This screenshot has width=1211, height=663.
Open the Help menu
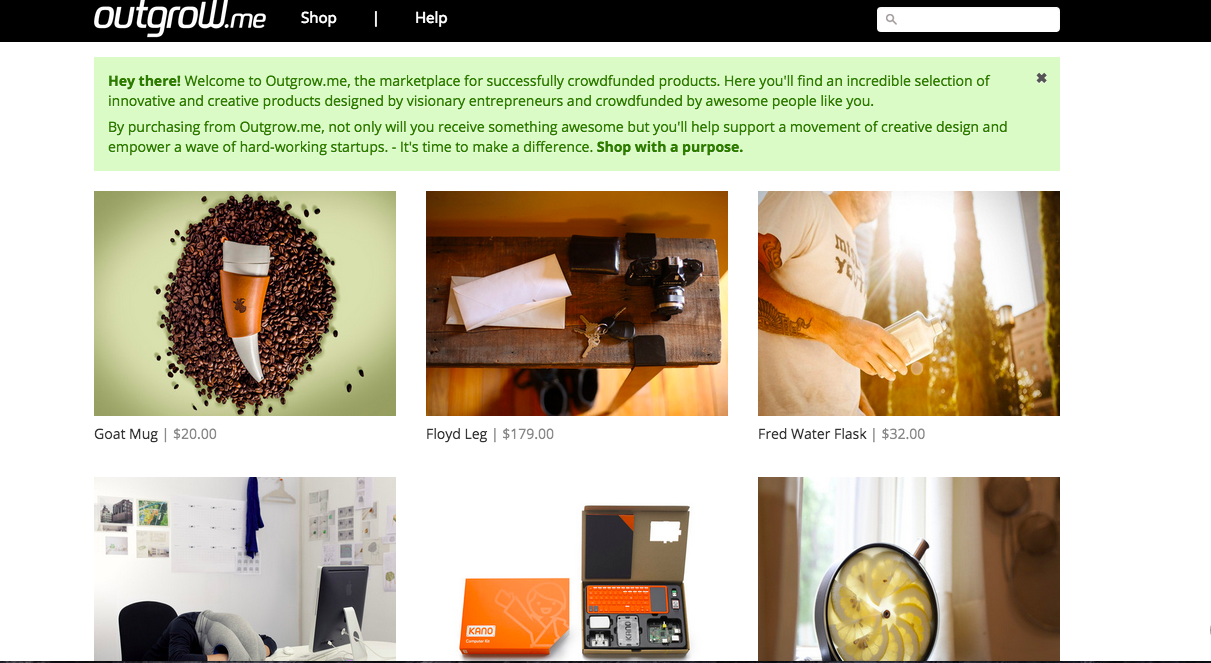click(431, 18)
